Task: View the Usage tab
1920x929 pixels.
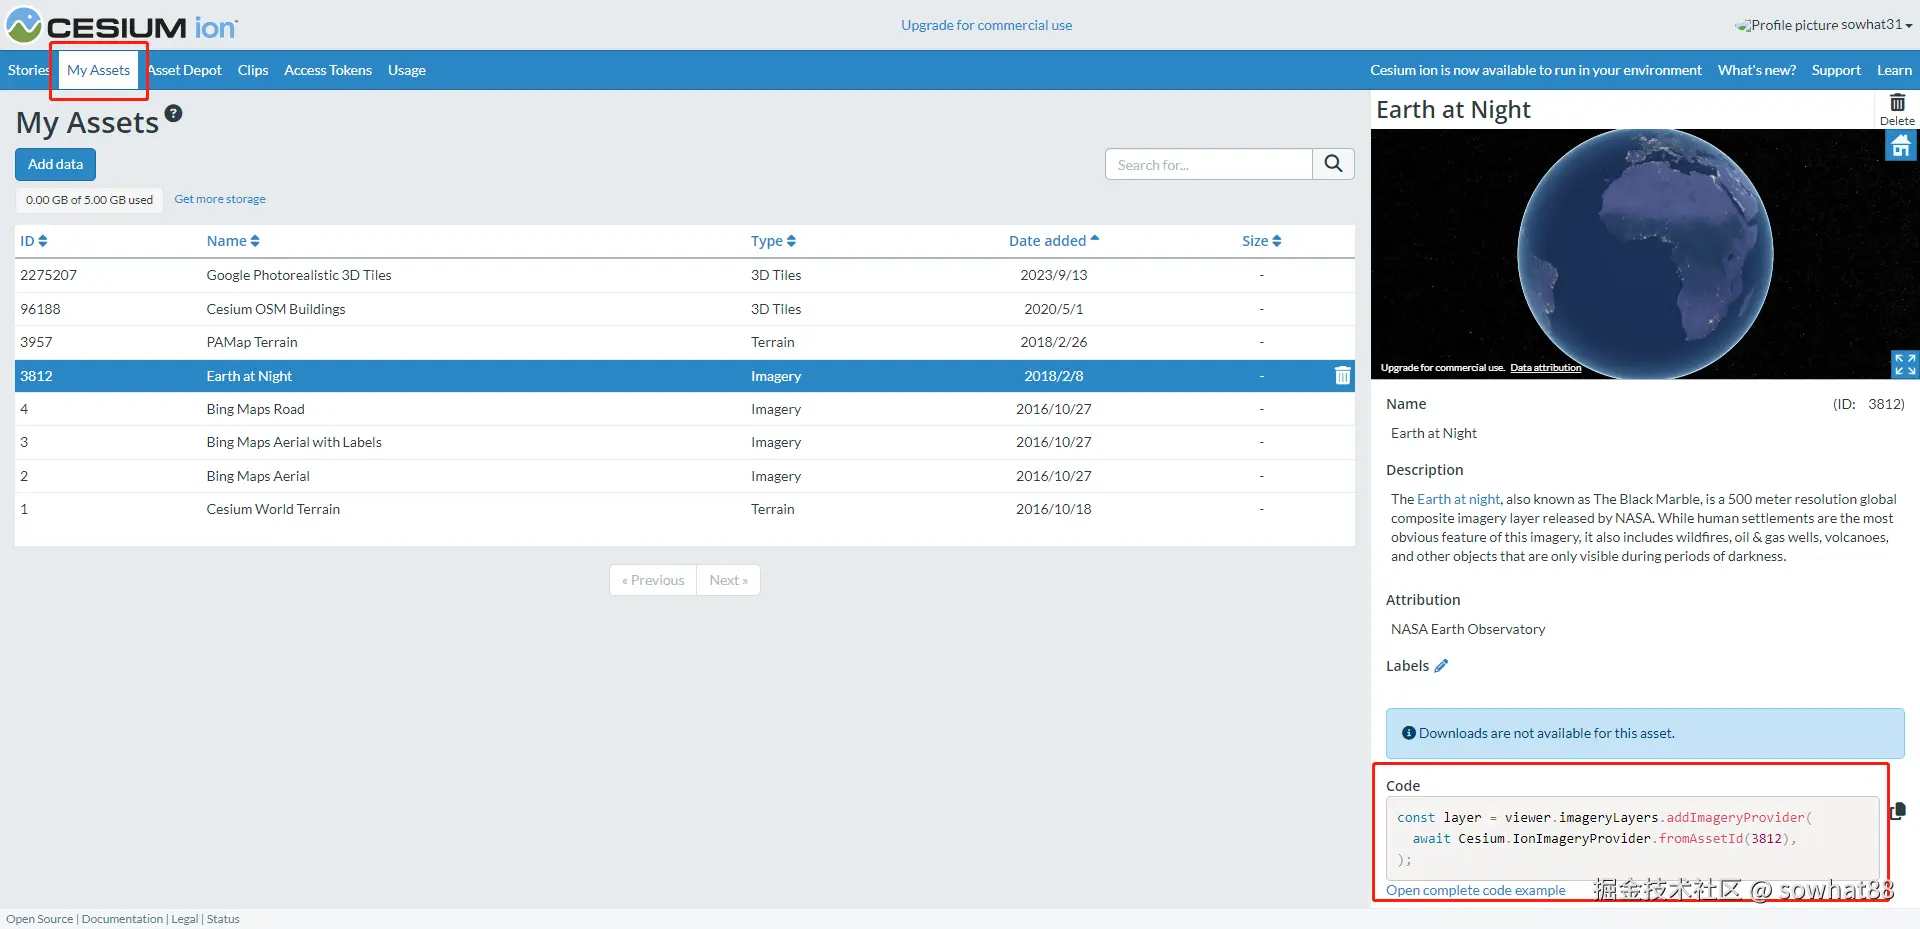Action: pos(407,70)
